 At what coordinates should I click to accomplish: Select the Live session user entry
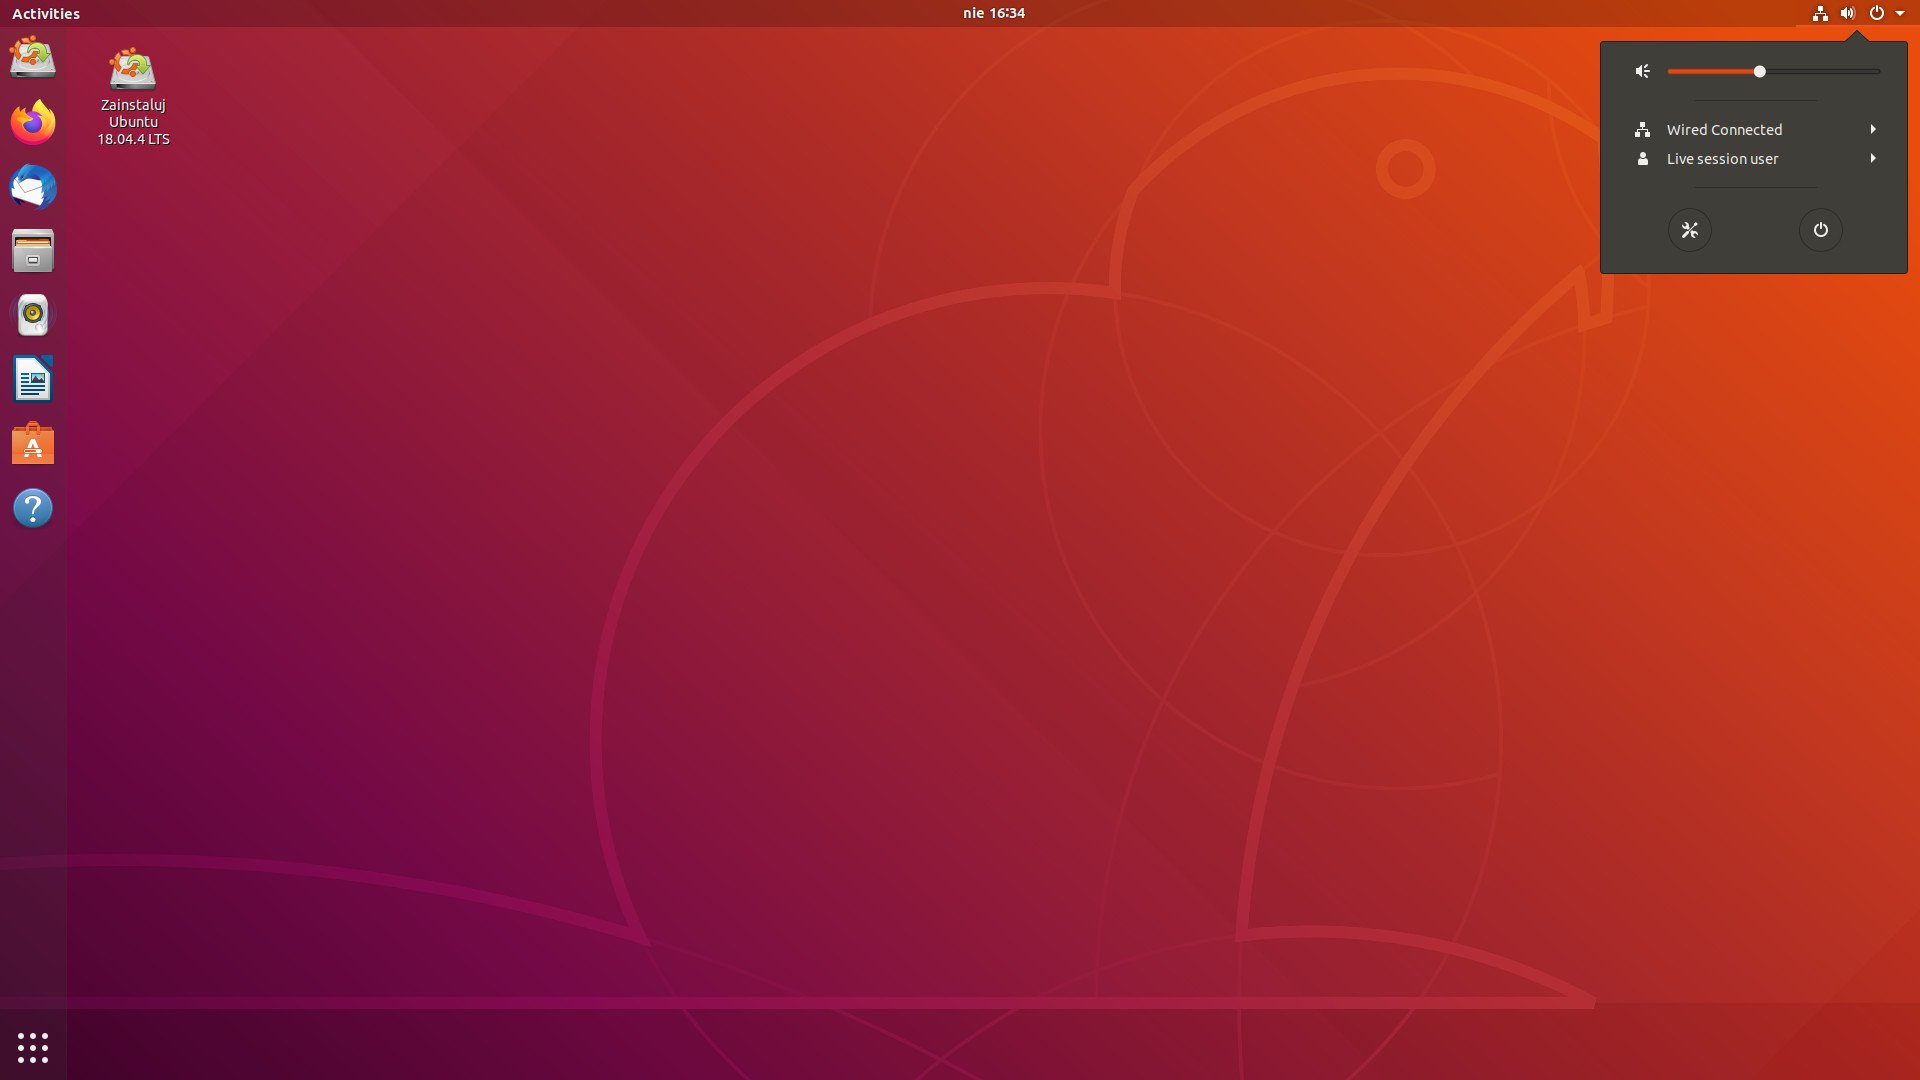click(1722, 159)
